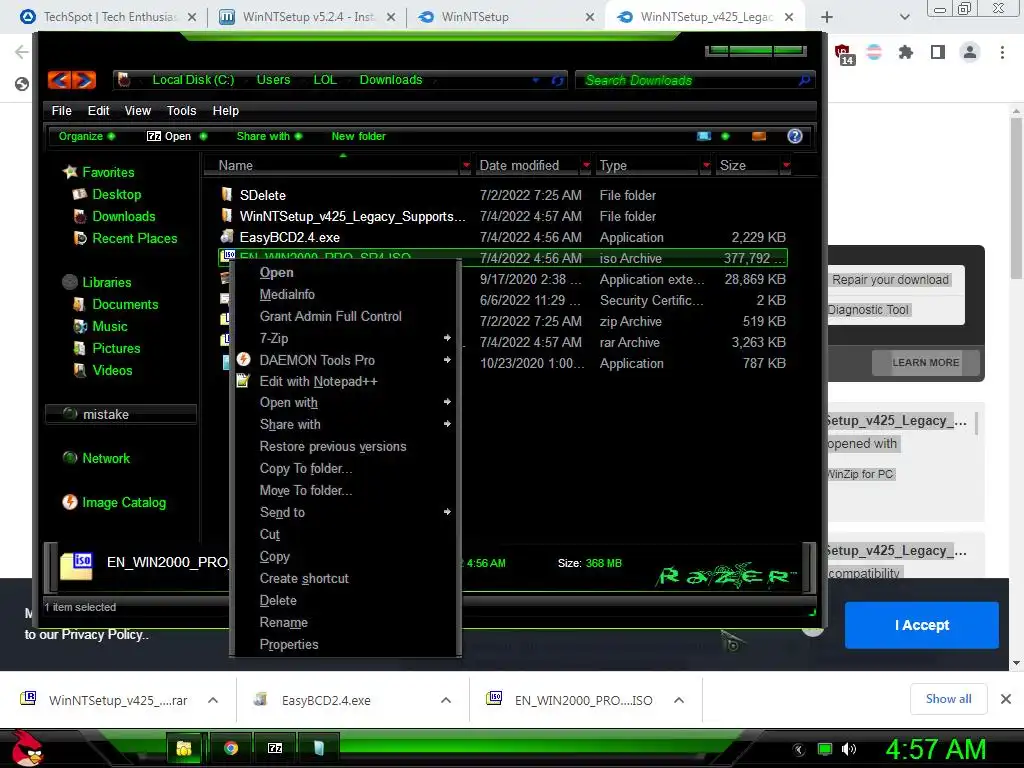Click the change view icon in the toolbar
The height and width of the screenshot is (768, 1024).
coord(703,136)
